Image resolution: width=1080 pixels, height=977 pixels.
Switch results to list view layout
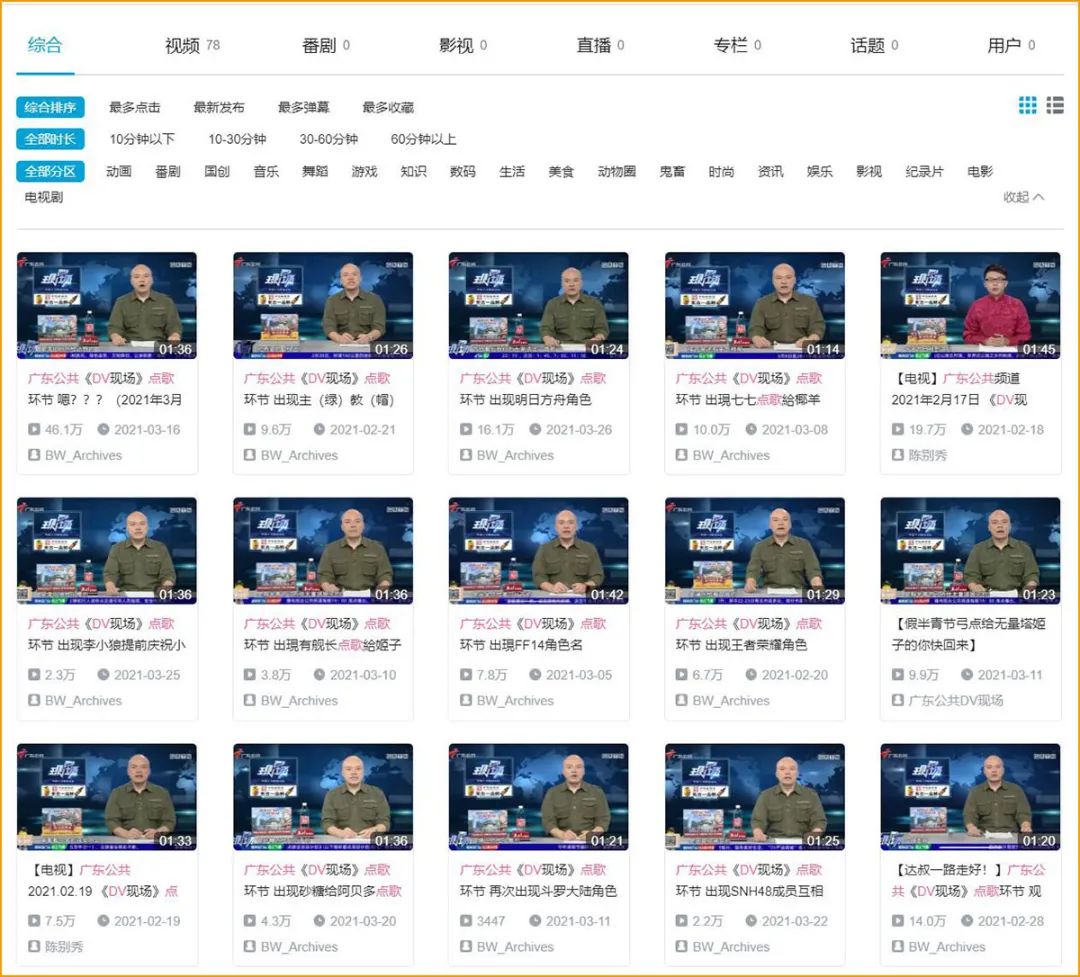point(1055,105)
